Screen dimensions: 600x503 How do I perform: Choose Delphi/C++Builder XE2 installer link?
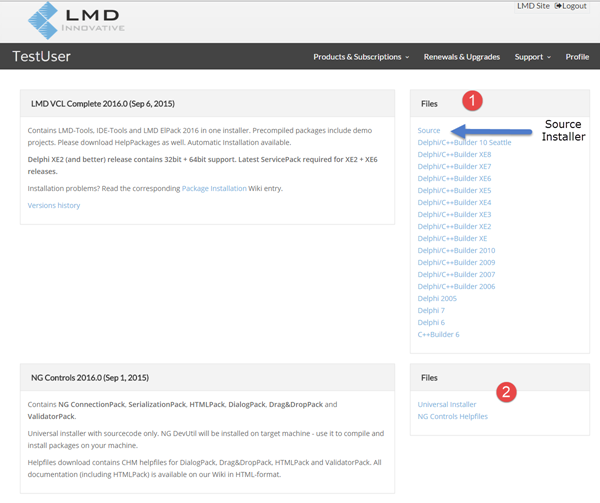click(454, 226)
